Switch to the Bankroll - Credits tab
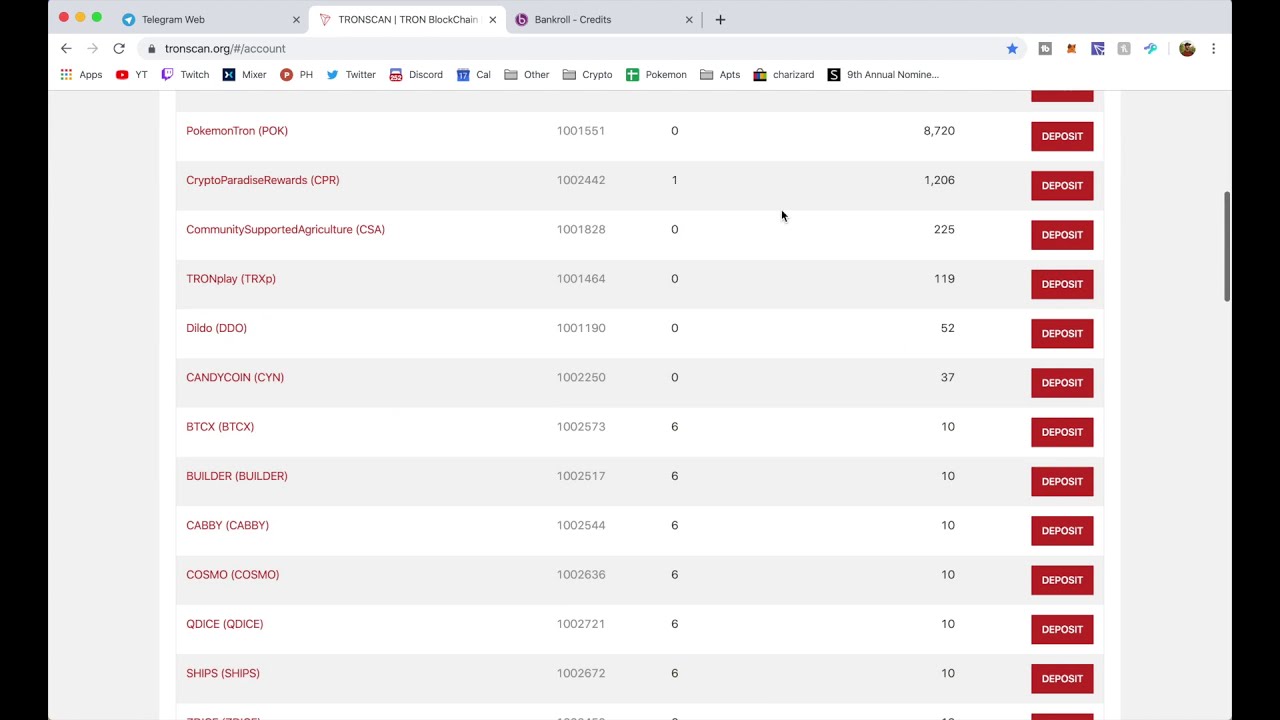 pos(573,19)
